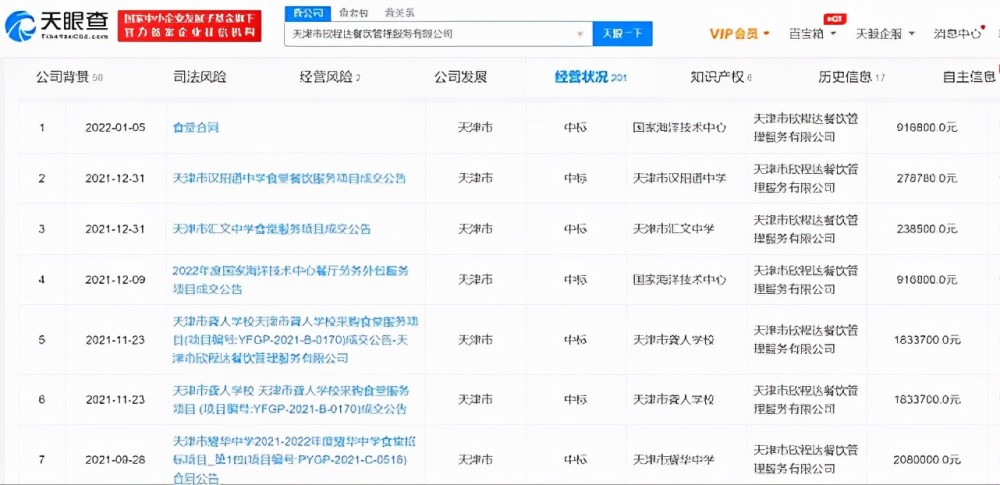Click purchaser 天津市育人学校 in row 5
Screen dimensions: 1000x485
(673, 340)
